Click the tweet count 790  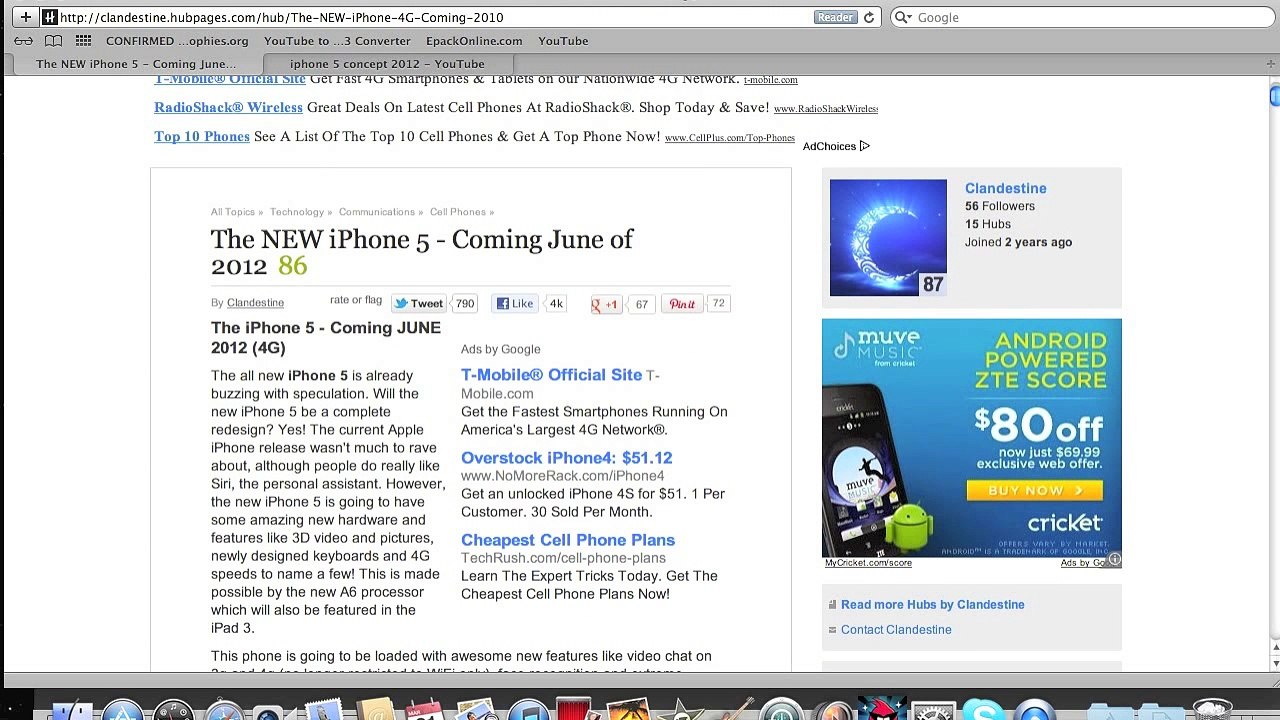point(465,304)
